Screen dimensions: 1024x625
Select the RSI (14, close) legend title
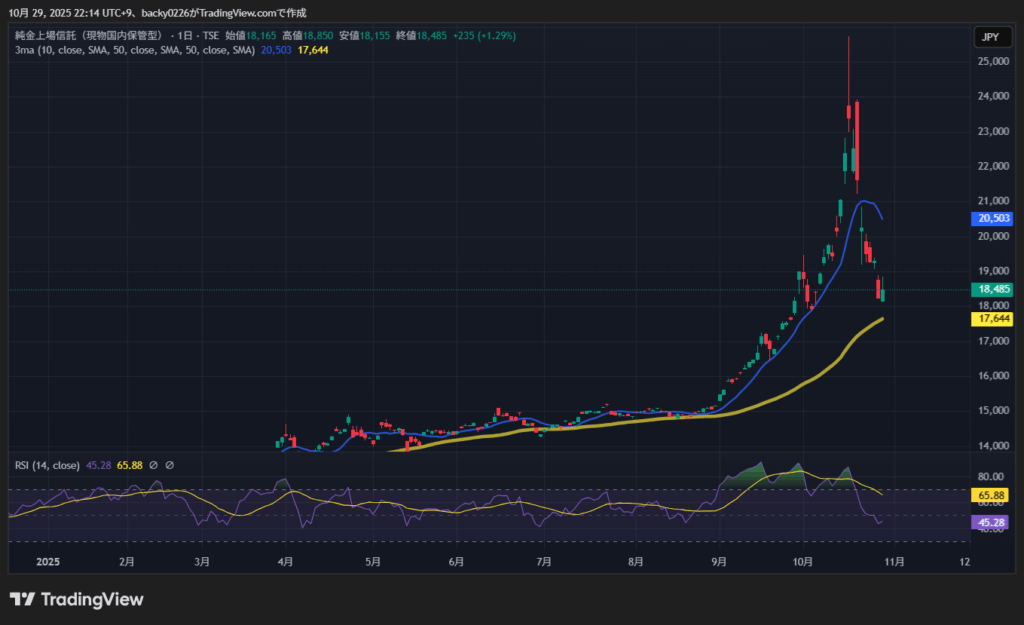(x=48, y=465)
